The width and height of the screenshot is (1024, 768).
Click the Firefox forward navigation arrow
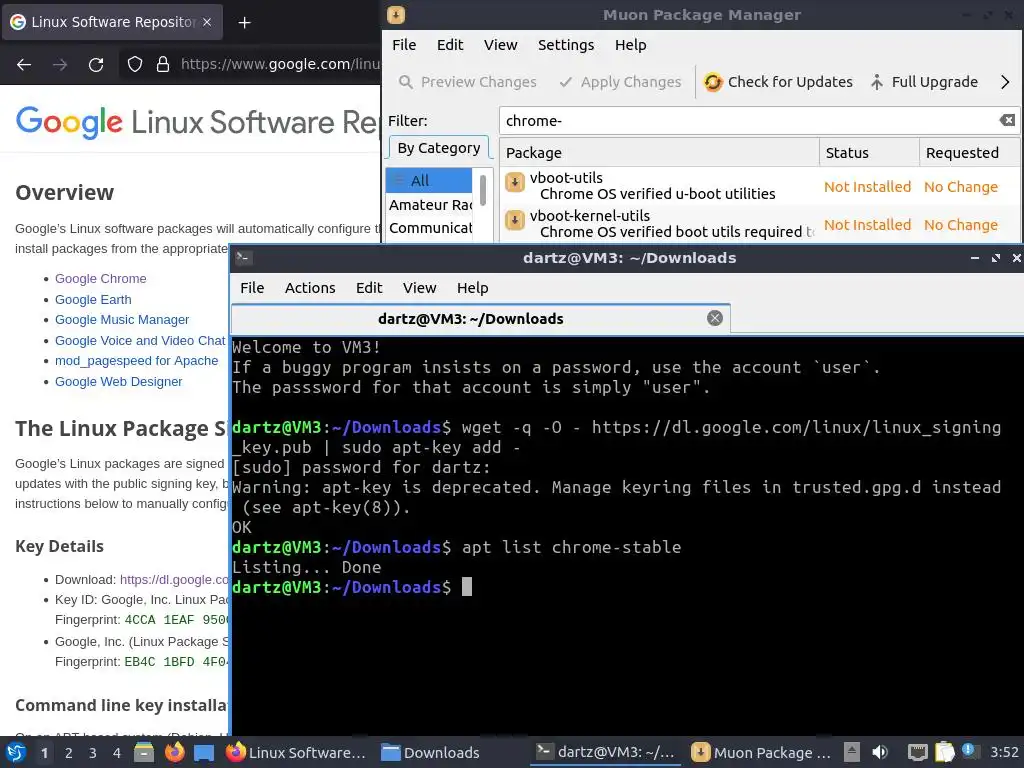pos(60,64)
